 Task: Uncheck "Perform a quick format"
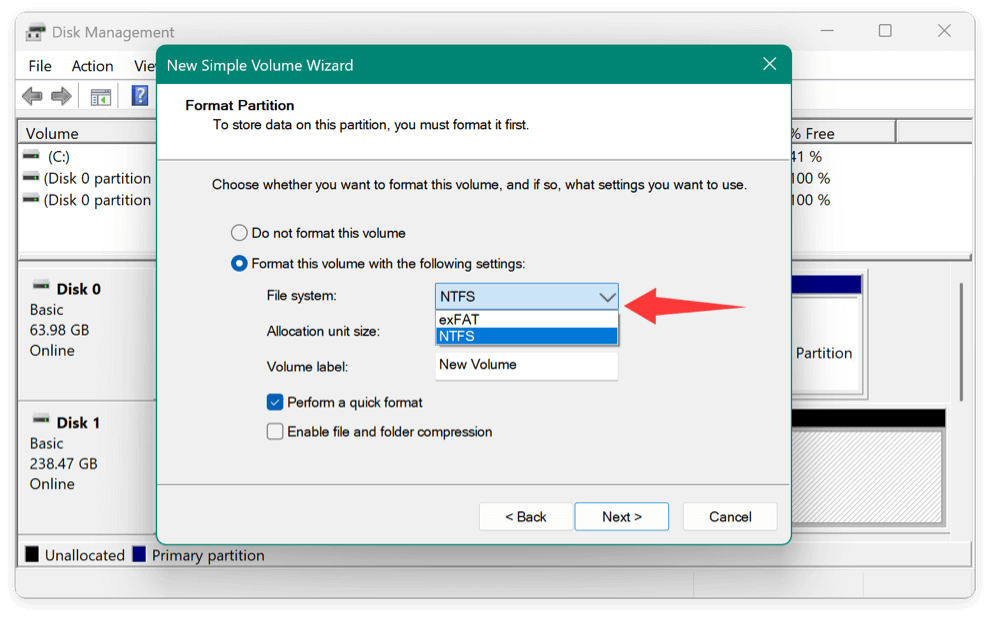coord(275,402)
